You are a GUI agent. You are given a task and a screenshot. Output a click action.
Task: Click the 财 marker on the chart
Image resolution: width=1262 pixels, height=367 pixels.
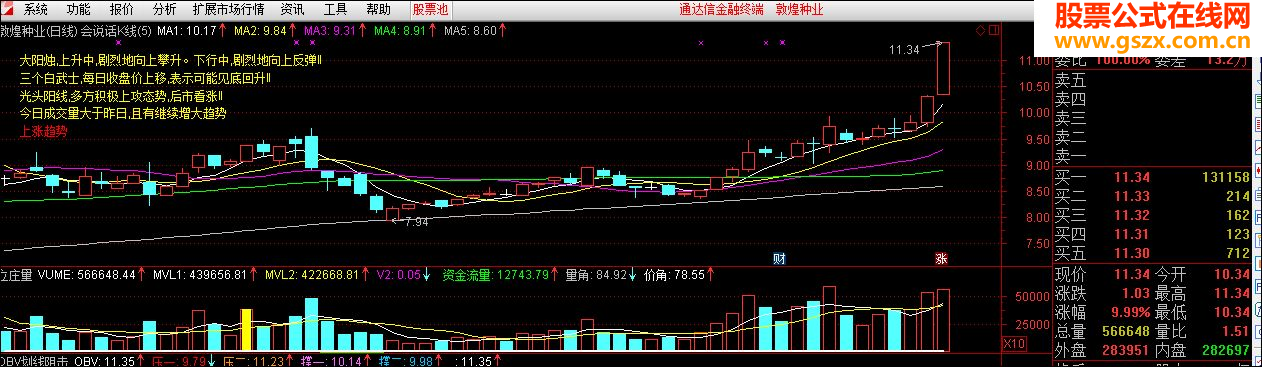click(780, 258)
